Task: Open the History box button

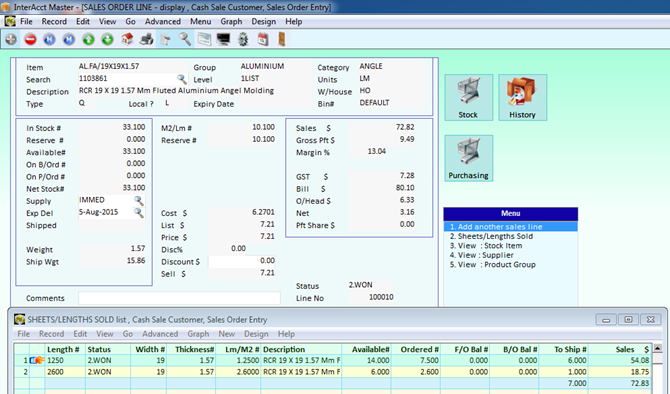Action: pyautogui.click(x=522, y=97)
